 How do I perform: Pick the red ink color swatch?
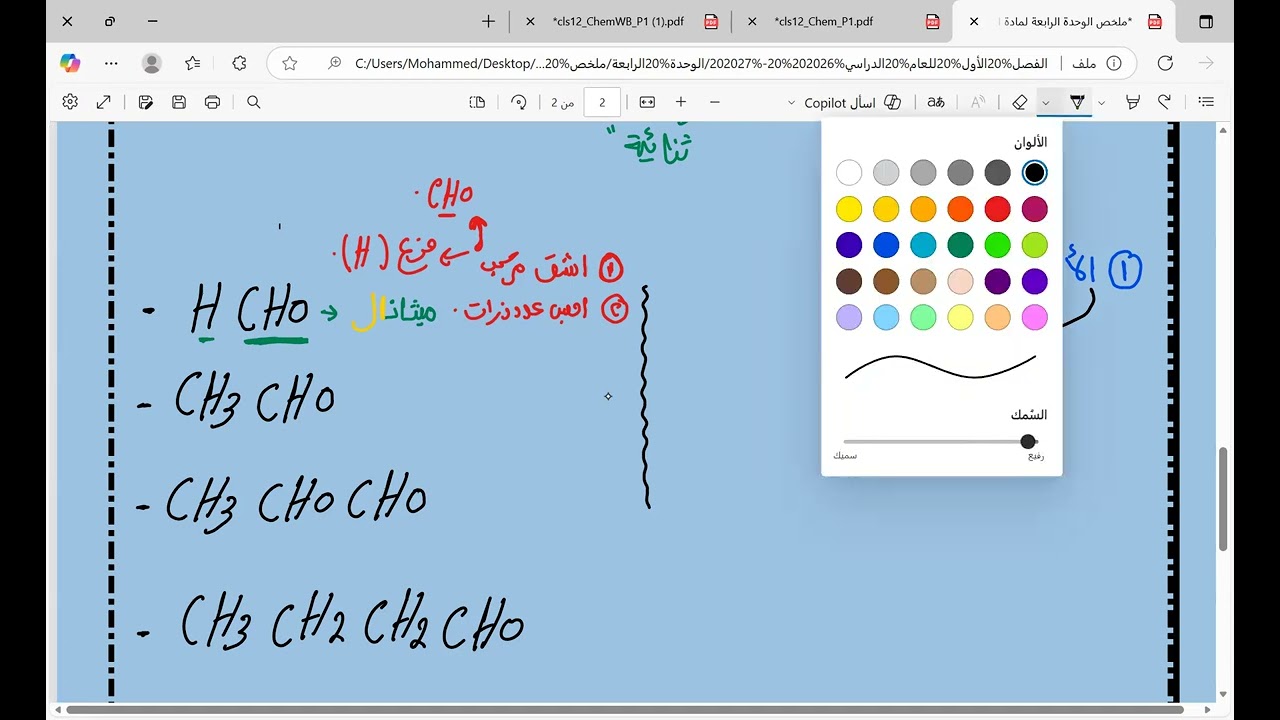(997, 208)
